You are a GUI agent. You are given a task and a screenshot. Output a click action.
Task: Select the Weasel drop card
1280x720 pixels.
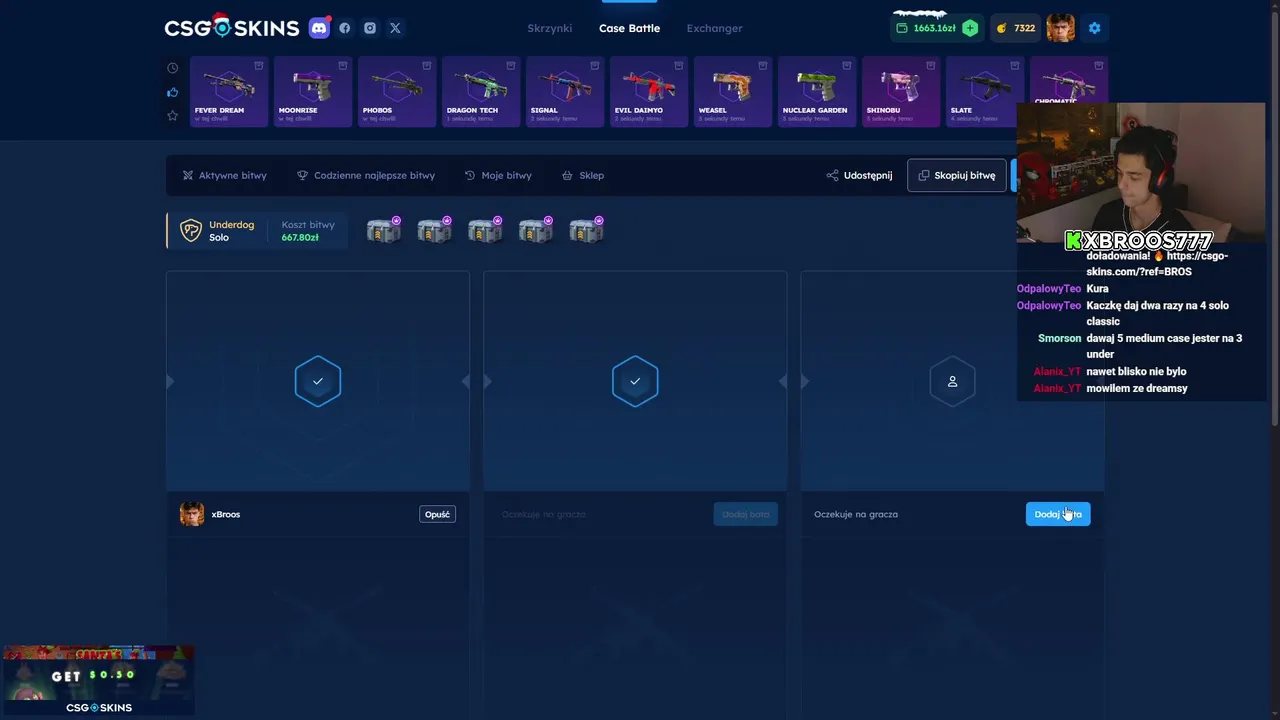click(x=733, y=92)
